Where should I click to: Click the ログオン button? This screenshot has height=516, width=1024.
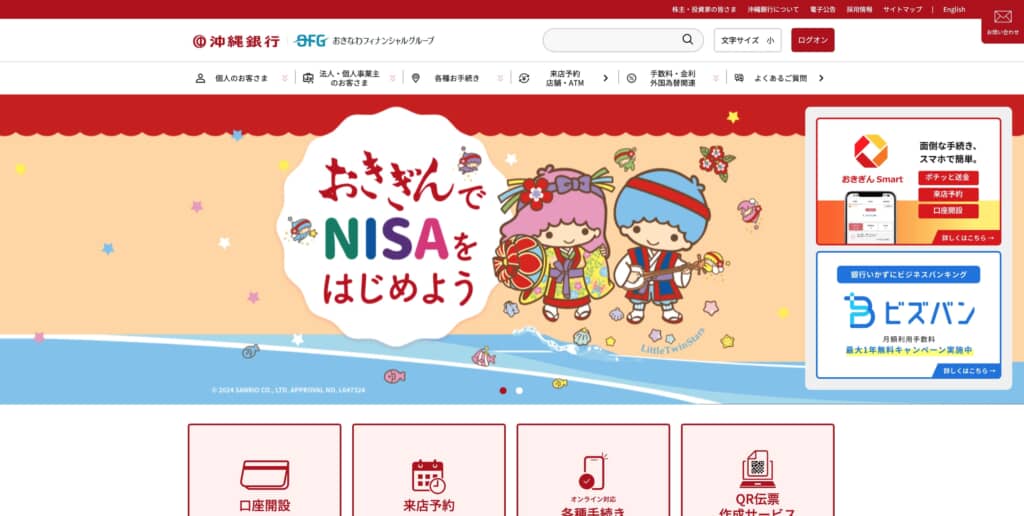812,40
